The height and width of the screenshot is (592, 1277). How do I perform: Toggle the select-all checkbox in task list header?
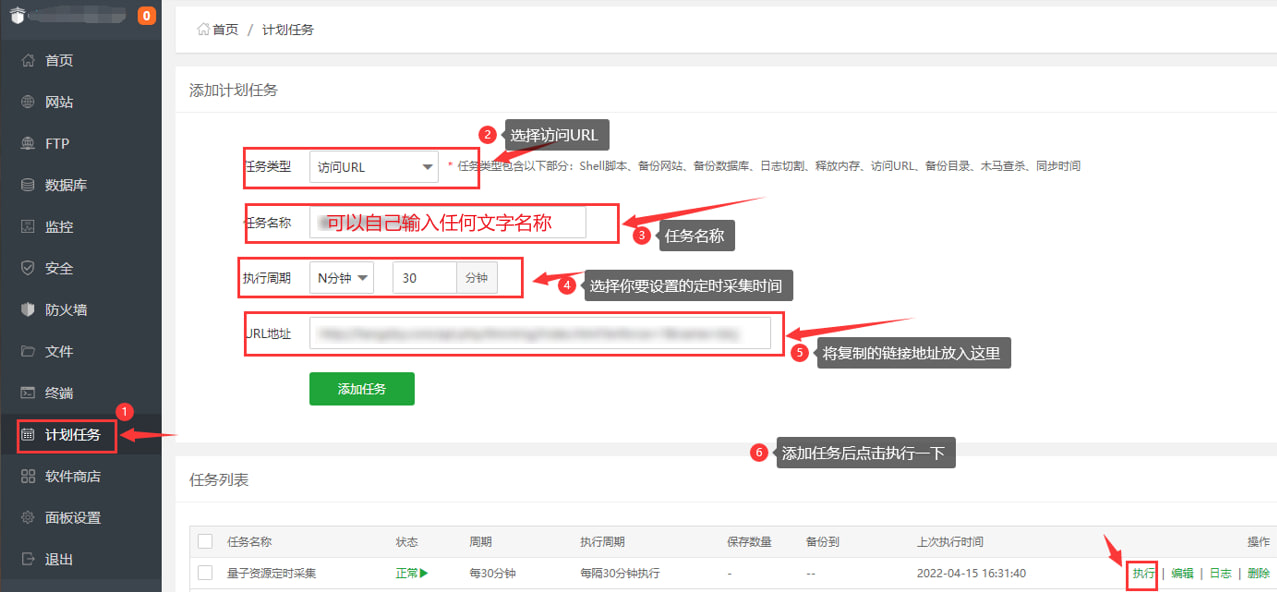(x=205, y=542)
